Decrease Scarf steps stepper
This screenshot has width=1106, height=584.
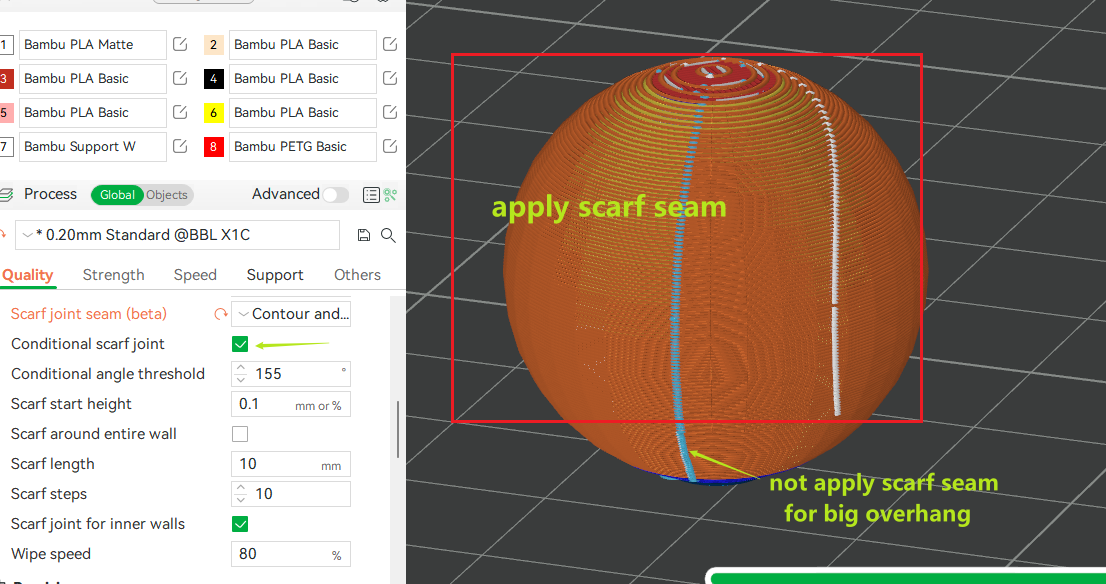[x=241, y=499]
